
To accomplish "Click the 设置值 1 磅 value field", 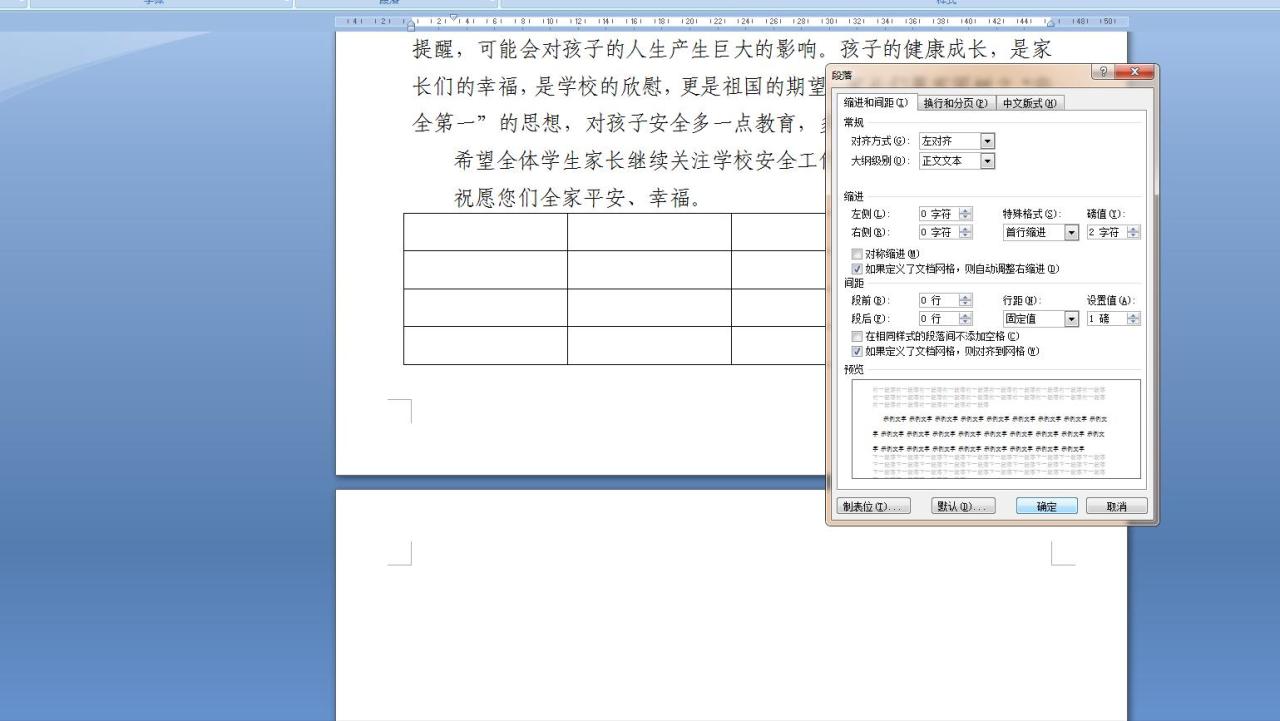I will [x=1107, y=319].
